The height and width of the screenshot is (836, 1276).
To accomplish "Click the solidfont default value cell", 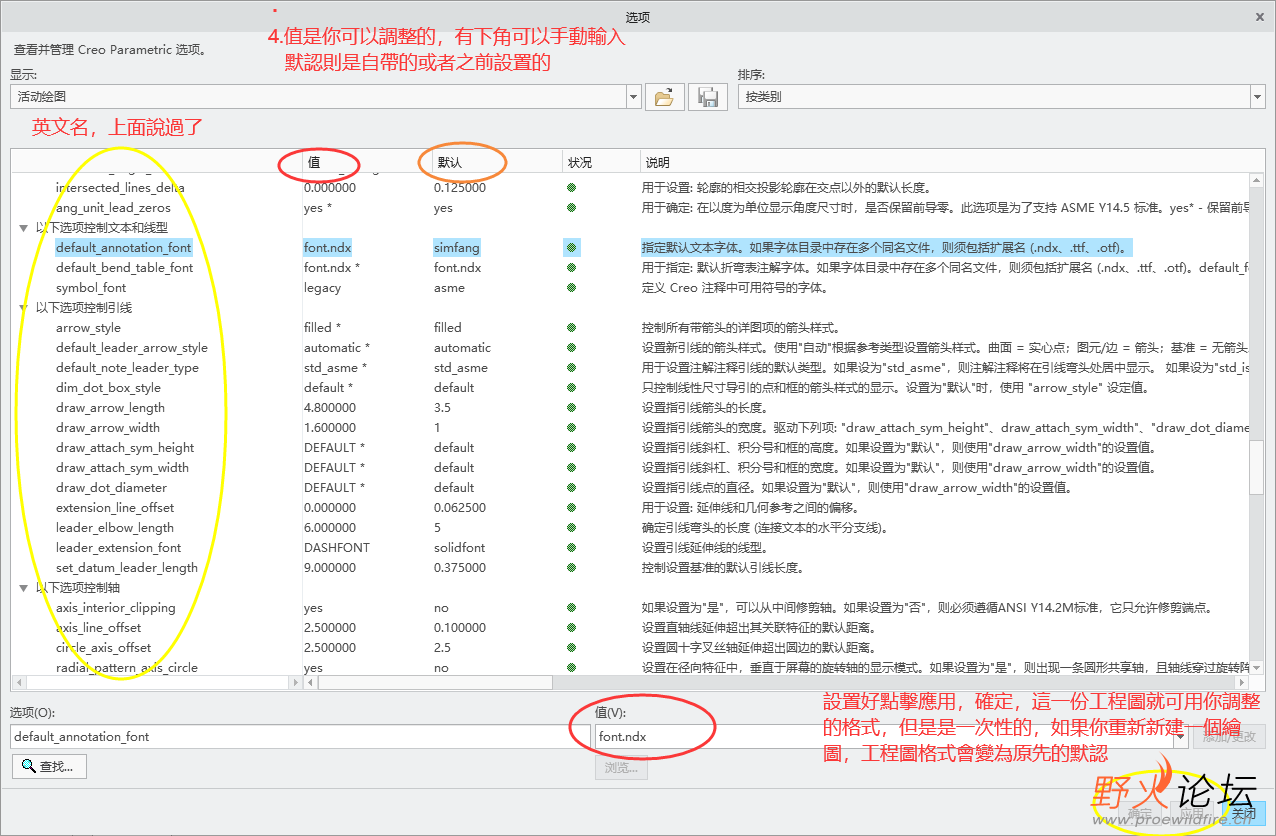I will 460,548.
